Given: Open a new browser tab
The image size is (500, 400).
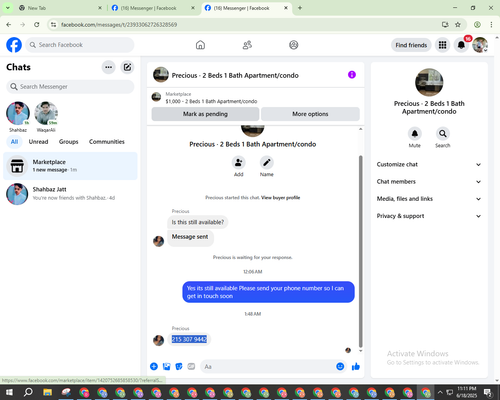Looking at the screenshot, I should click(300, 8).
